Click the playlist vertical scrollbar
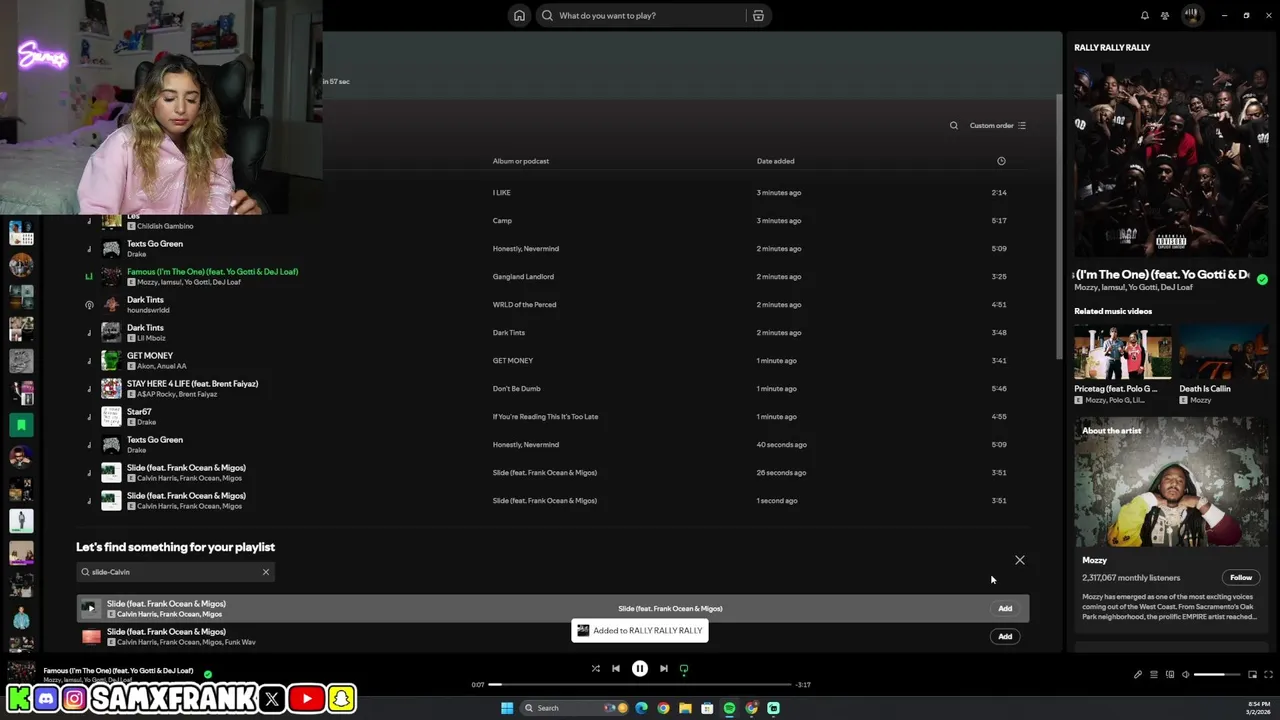The width and height of the screenshot is (1280, 720). coord(1059,228)
